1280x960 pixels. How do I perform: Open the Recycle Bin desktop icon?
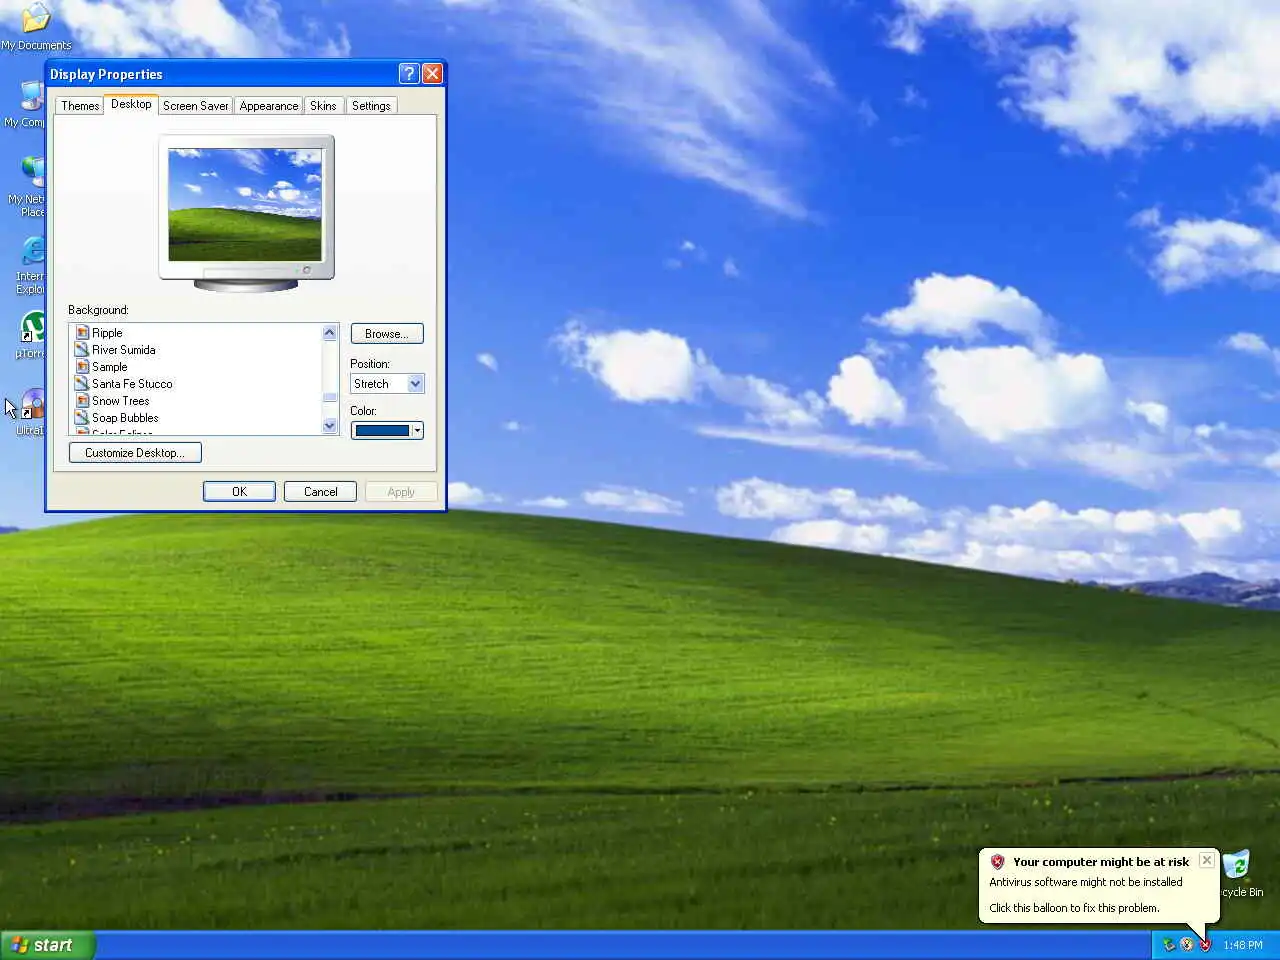click(x=1237, y=865)
